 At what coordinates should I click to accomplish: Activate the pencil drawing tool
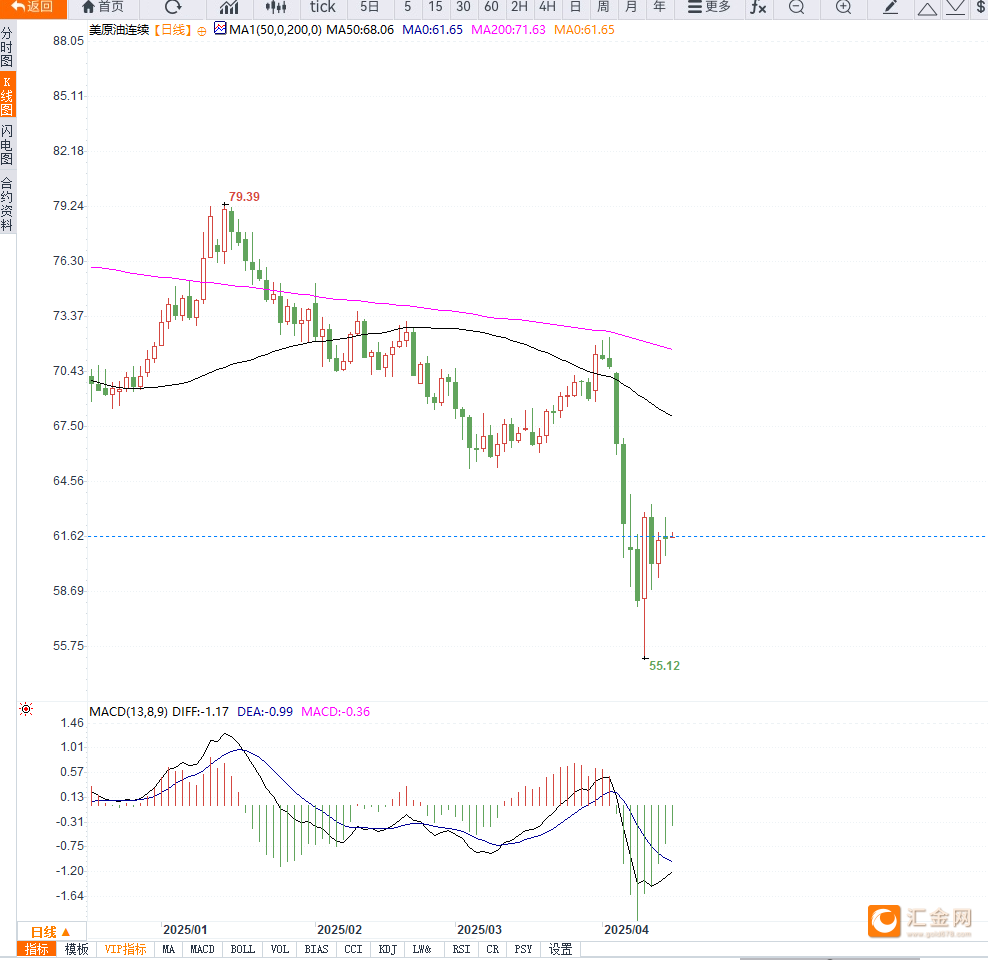(890, 7)
